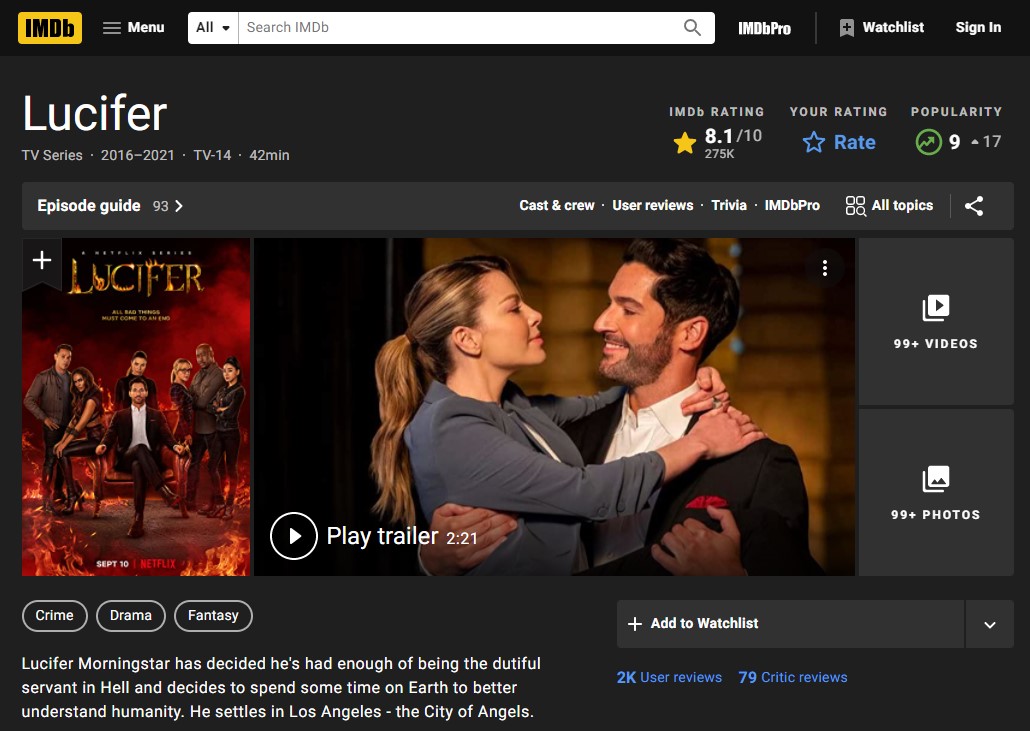This screenshot has width=1030, height=731.
Task: Click Add to Watchlist button
Action: point(790,623)
